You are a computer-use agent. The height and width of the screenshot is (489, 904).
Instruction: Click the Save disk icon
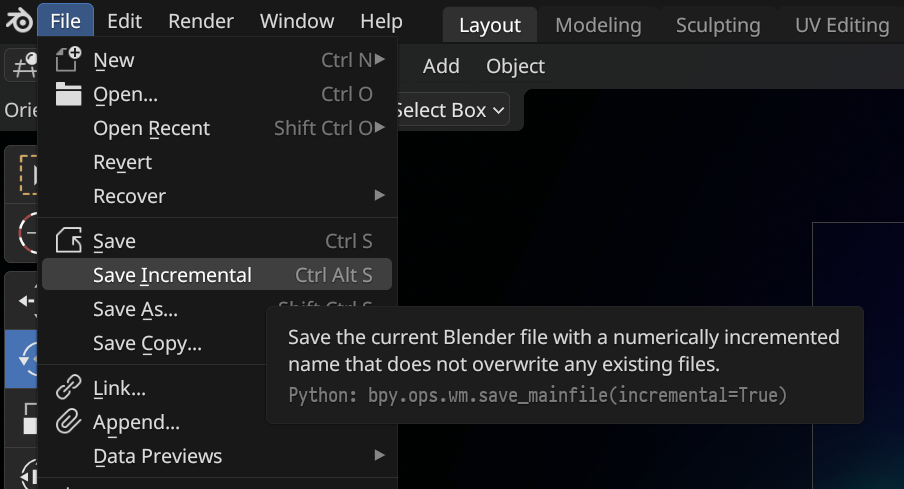click(68, 241)
